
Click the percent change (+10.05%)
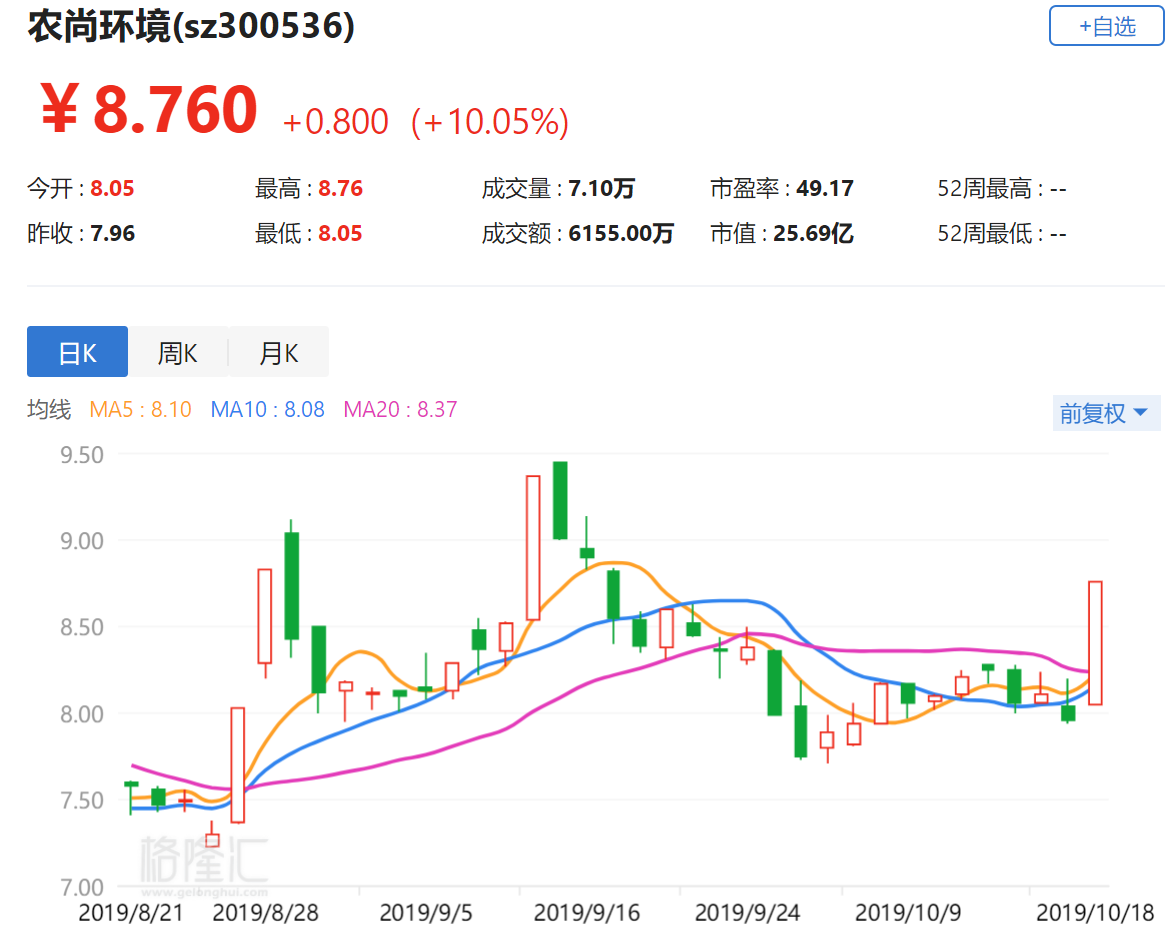pos(490,122)
